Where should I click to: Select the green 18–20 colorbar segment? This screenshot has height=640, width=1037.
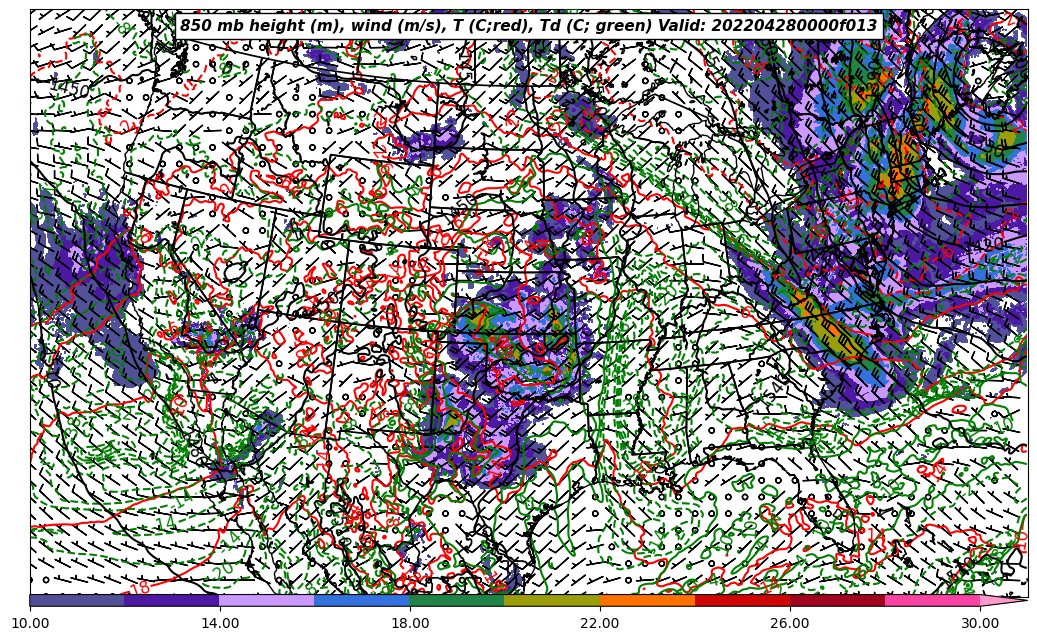[x=457, y=600]
